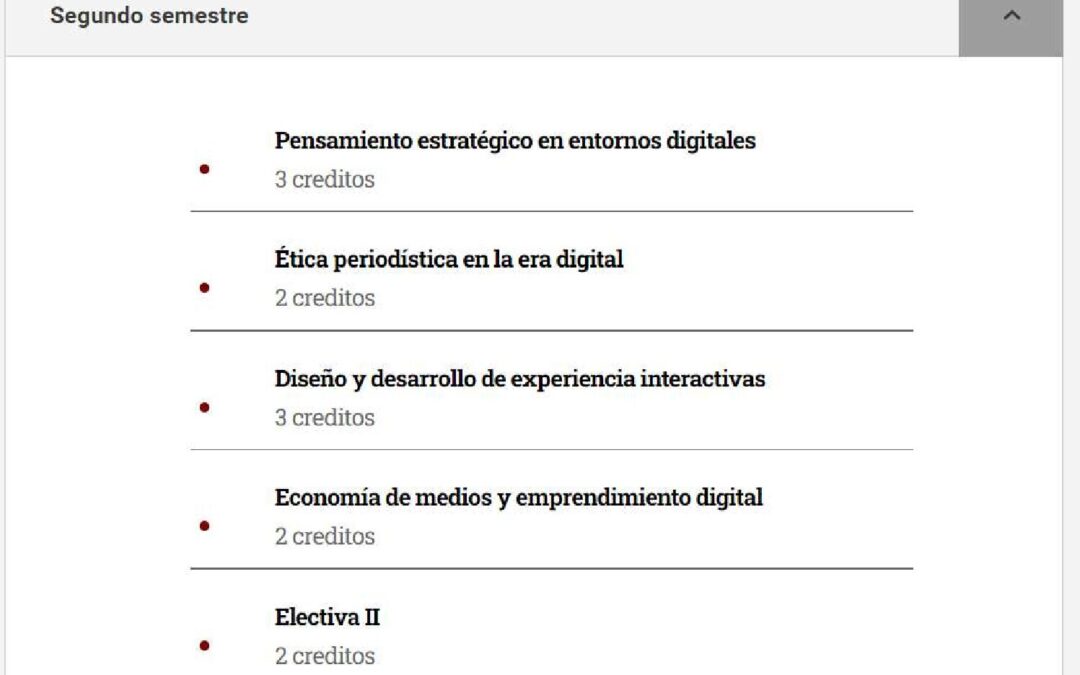Click the bullet beside Diseño y desarrollo course
This screenshot has height=675, width=1080.
coord(205,407)
